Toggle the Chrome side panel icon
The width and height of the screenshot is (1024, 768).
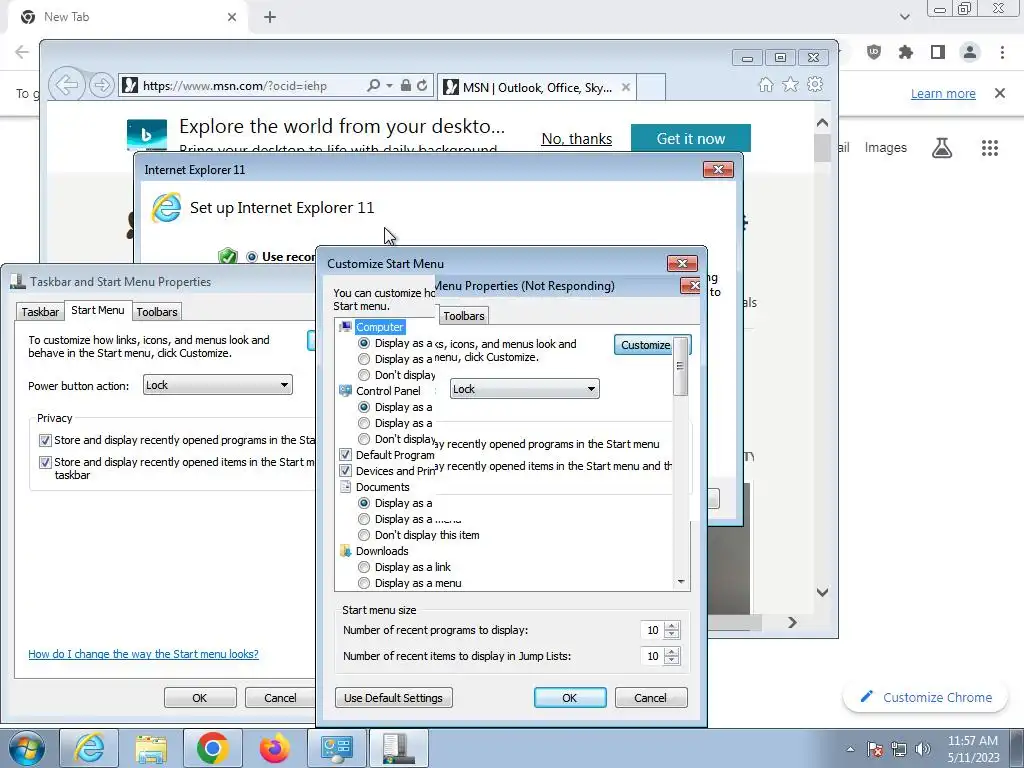tap(938, 52)
